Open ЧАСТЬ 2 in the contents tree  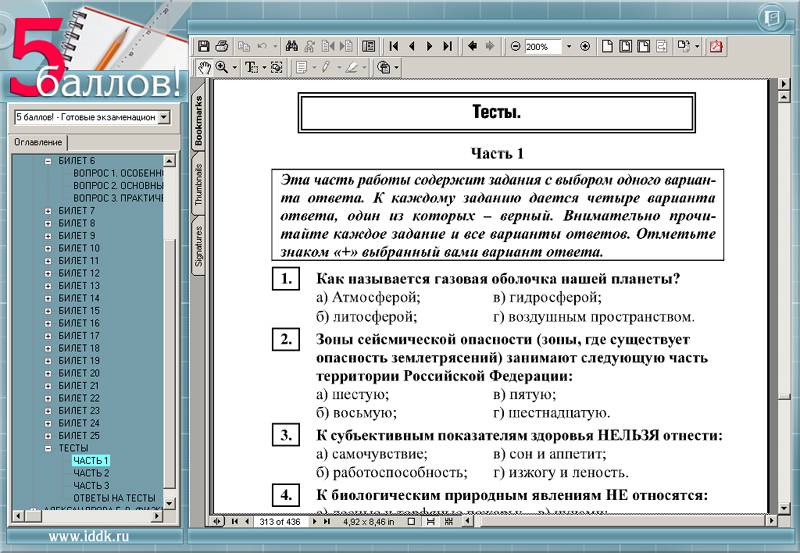point(91,473)
